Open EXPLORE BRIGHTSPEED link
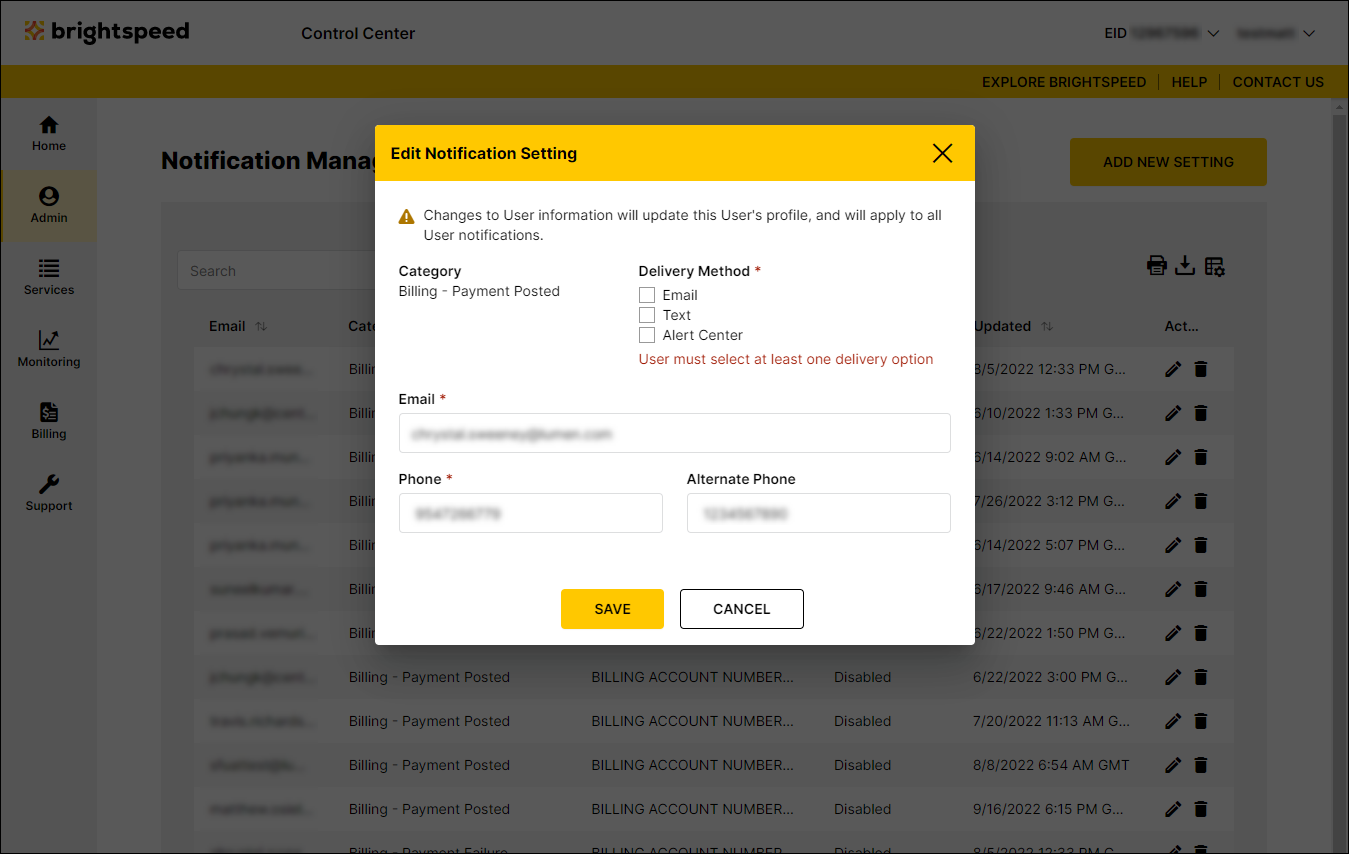This screenshot has height=854, width=1349. (1064, 82)
